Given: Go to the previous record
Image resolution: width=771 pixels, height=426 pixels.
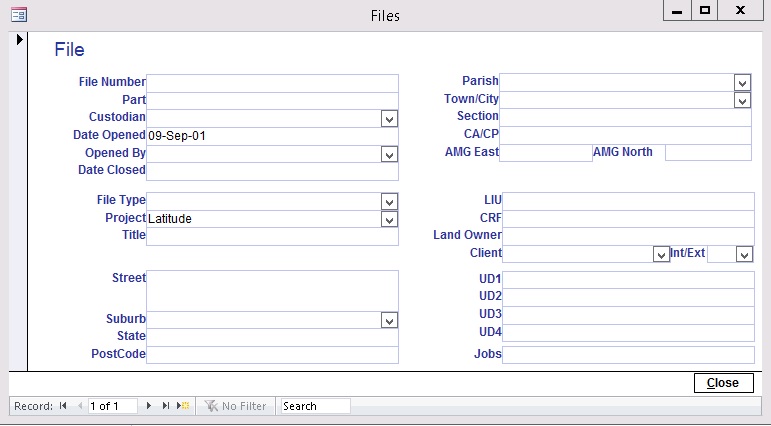Looking at the screenshot, I should pos(80,406).
